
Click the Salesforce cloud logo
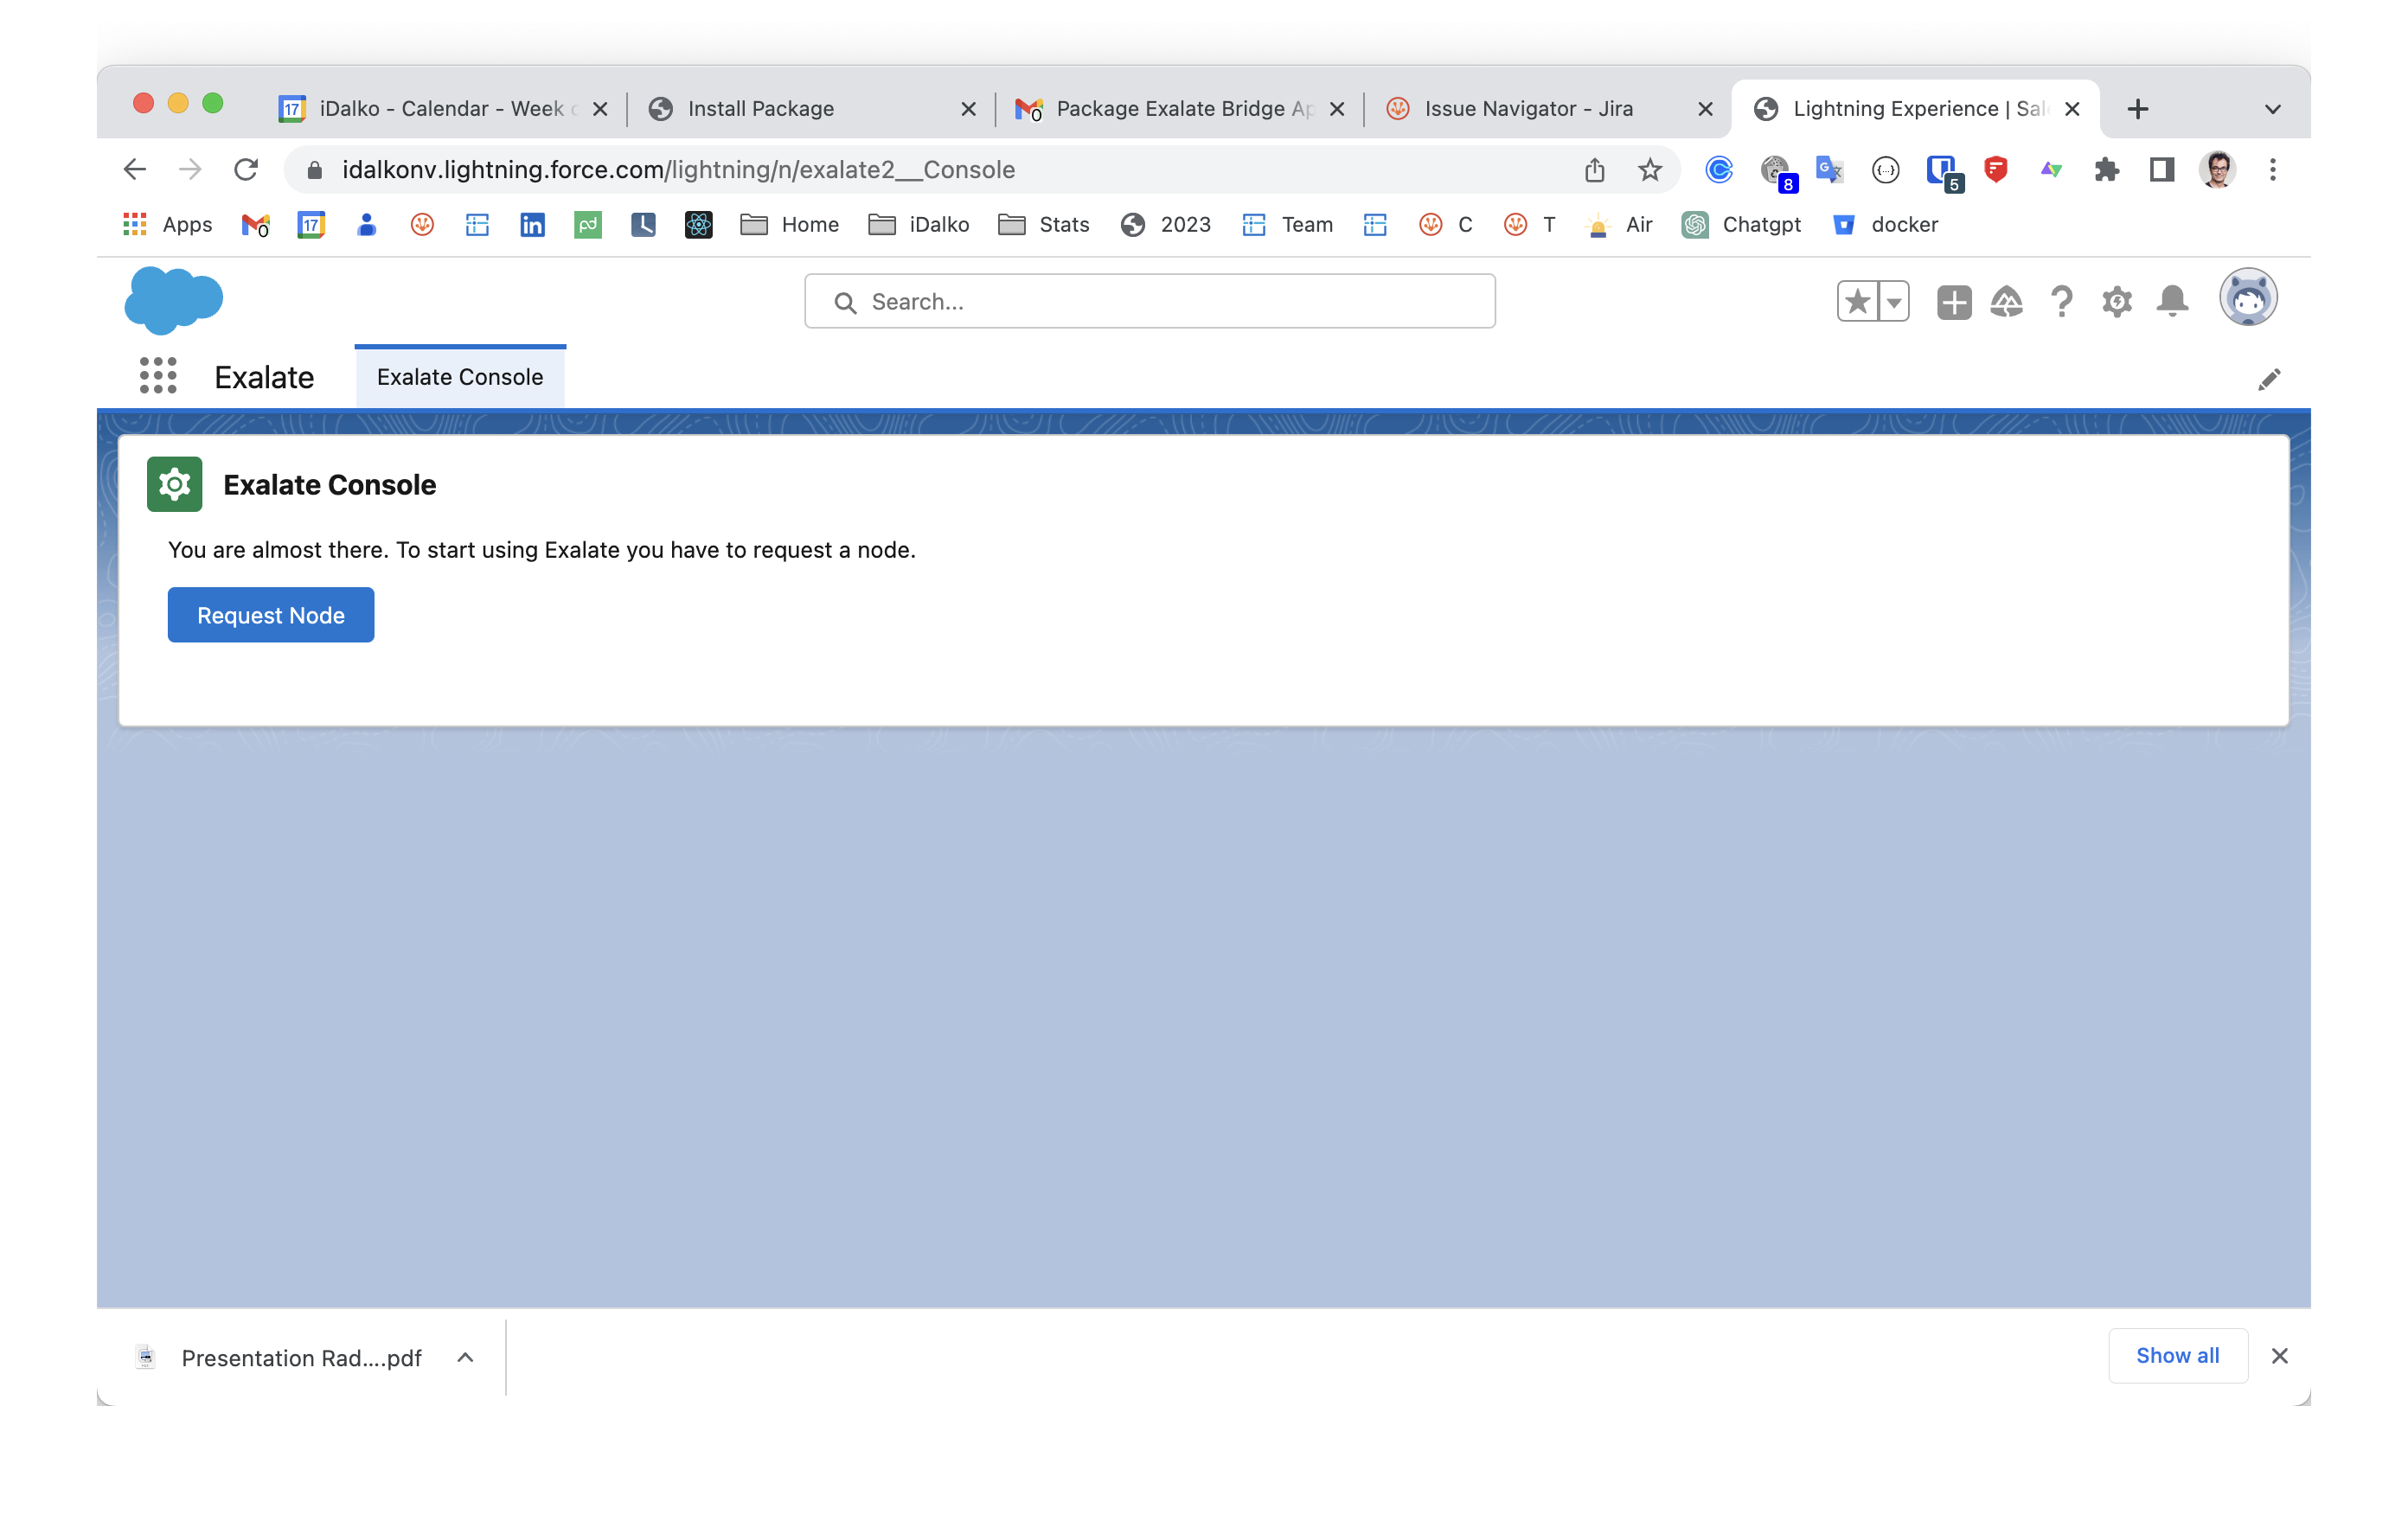[x=174, y=299]
